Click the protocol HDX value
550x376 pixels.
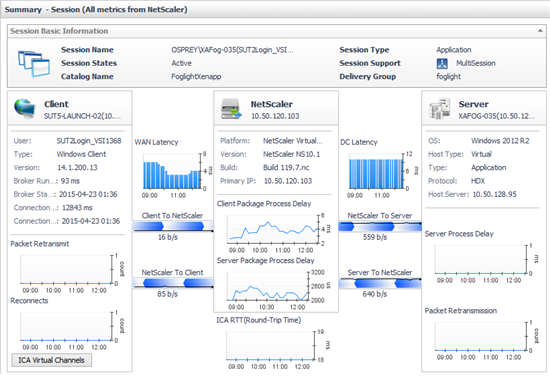click(x=478, y=181)
